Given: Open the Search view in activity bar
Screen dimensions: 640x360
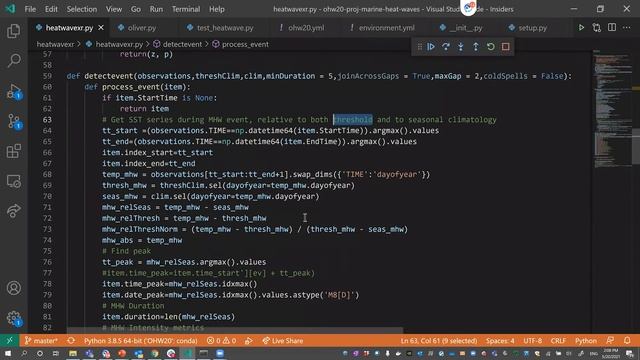Looking at the screenshot, I should tap(13, 61).
